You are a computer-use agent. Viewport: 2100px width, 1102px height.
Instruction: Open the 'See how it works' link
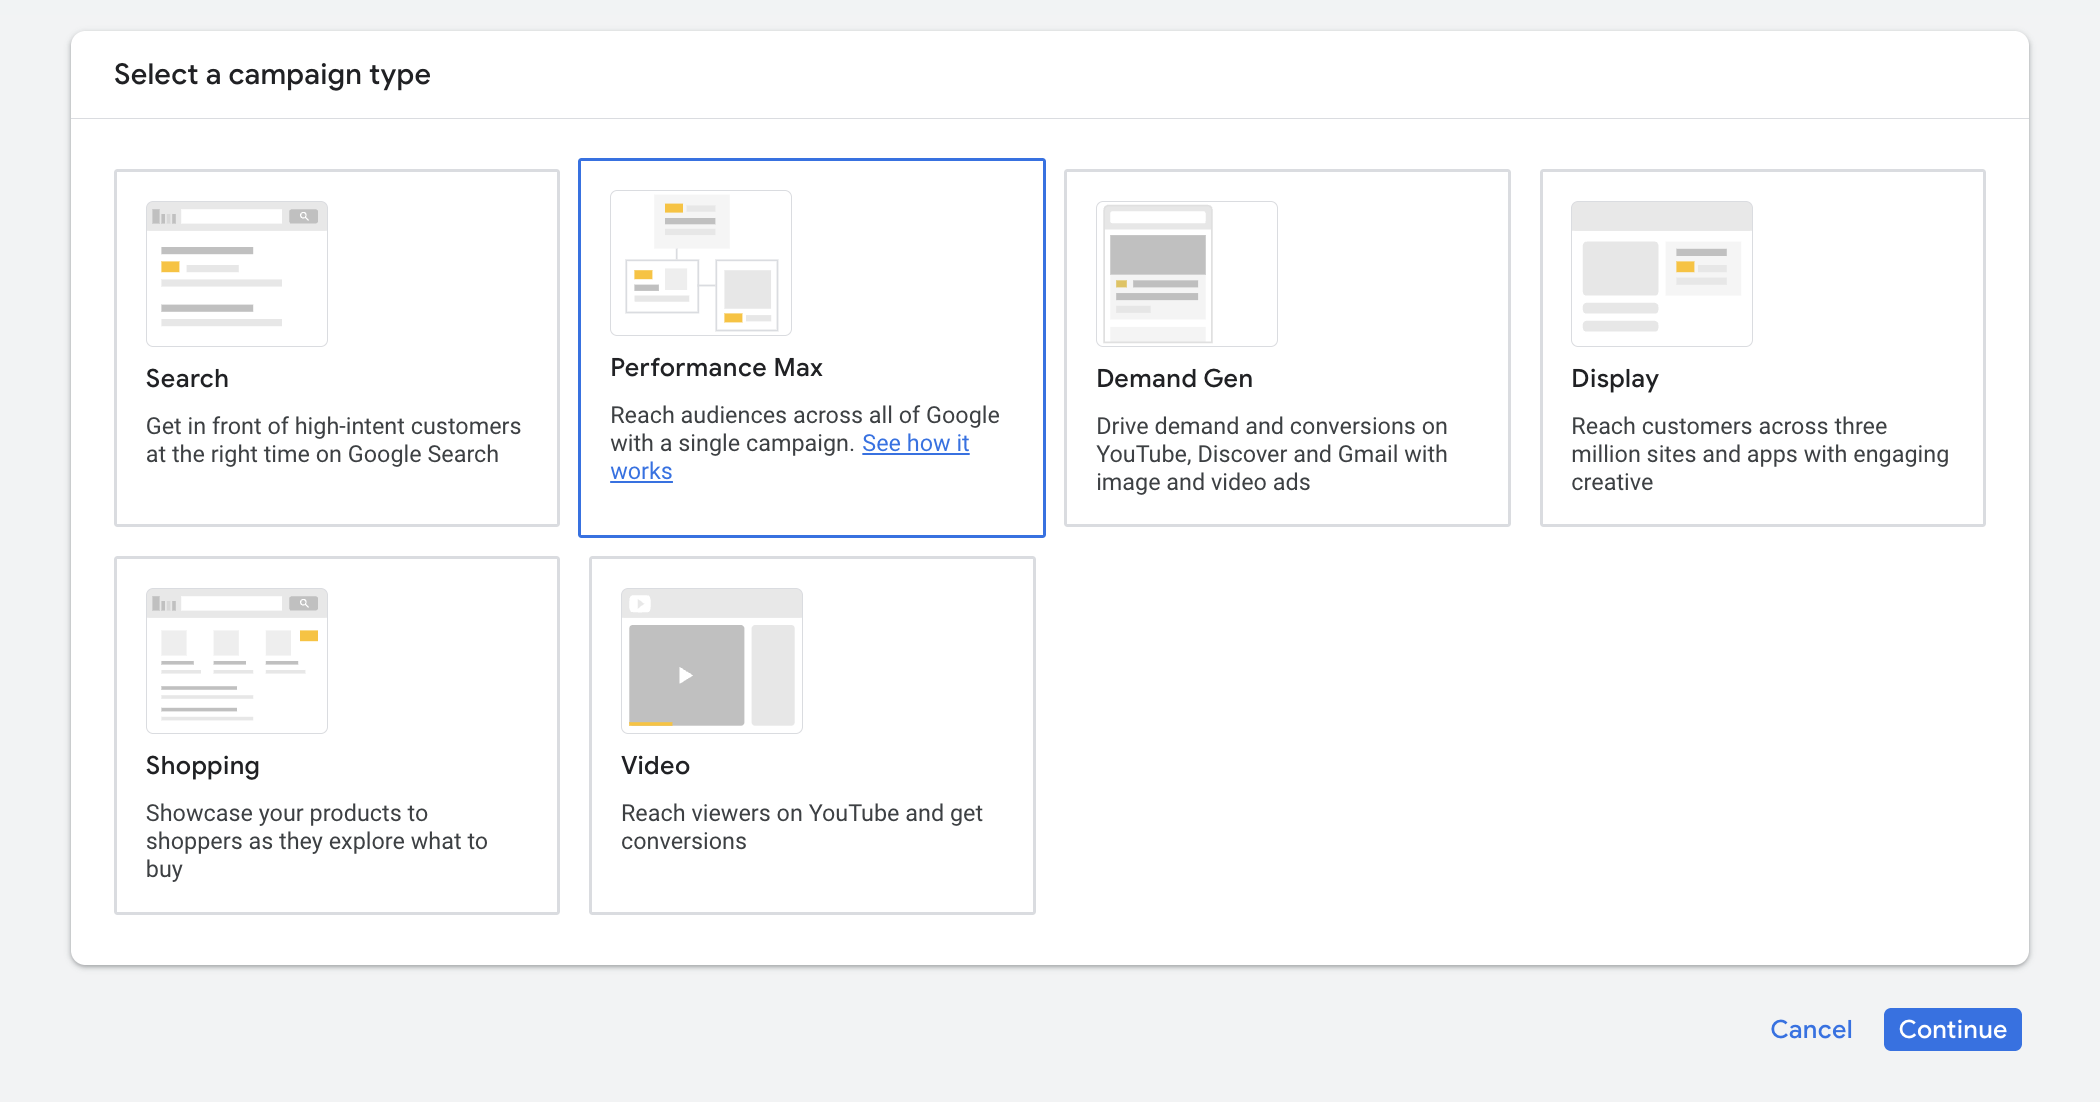[790, 457]
